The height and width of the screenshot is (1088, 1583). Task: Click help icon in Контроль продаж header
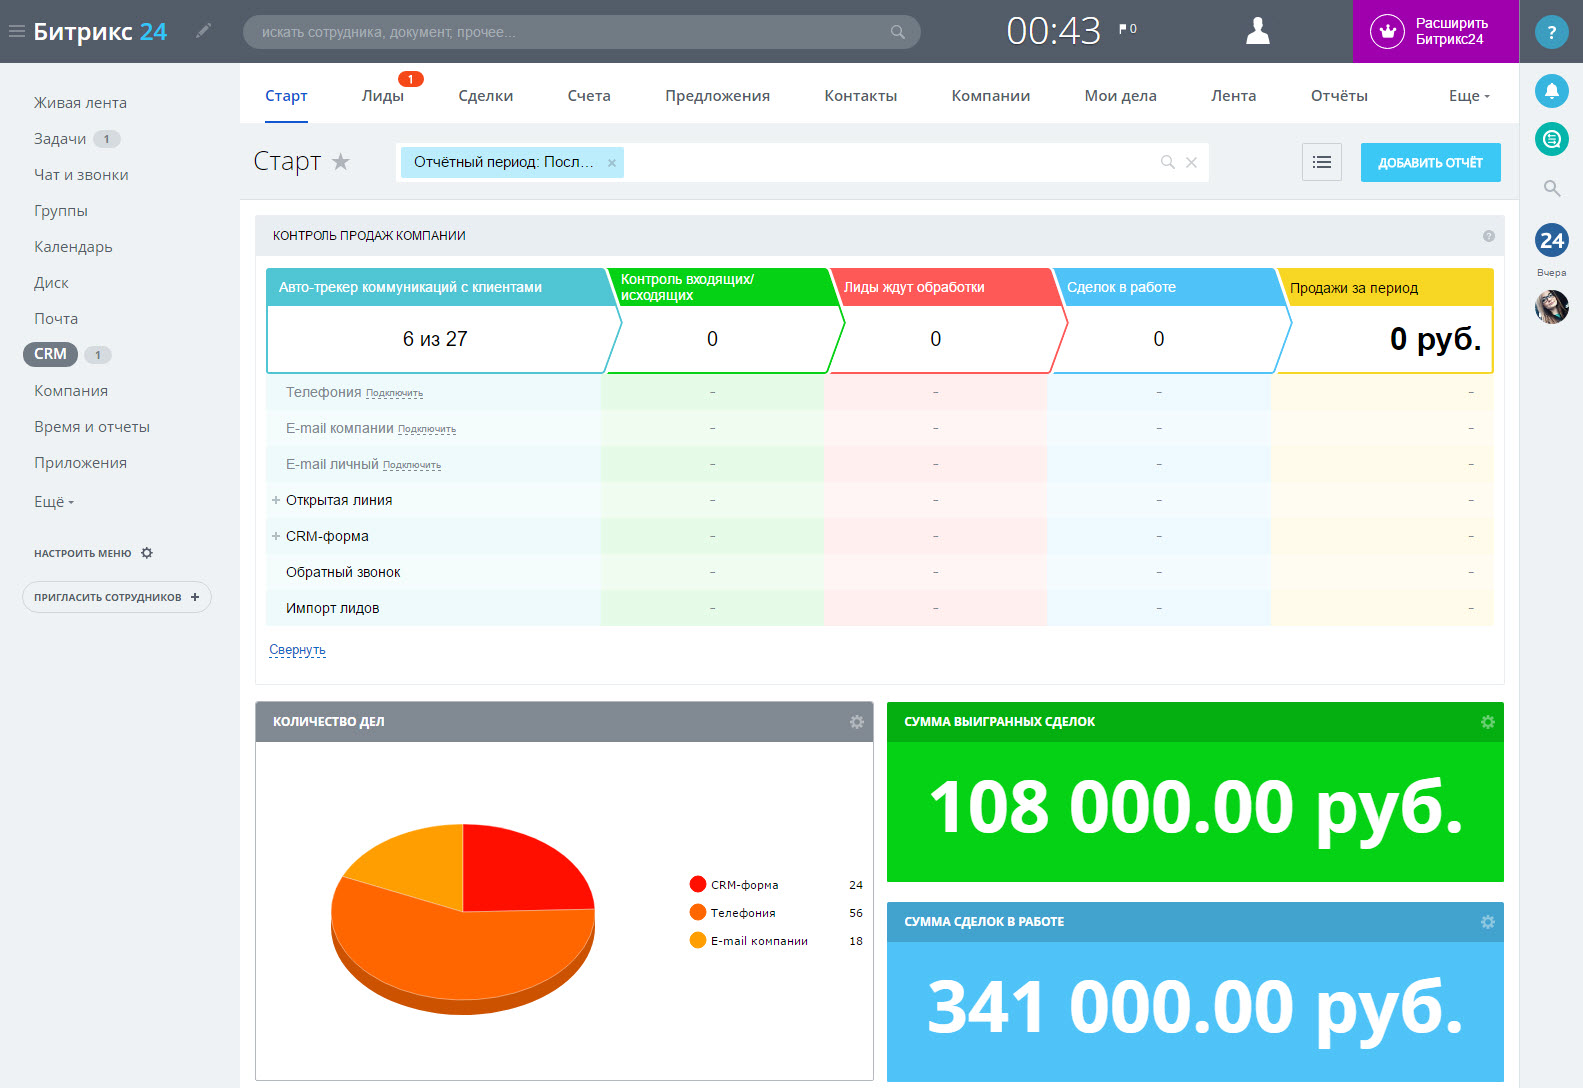(1489, 236)
